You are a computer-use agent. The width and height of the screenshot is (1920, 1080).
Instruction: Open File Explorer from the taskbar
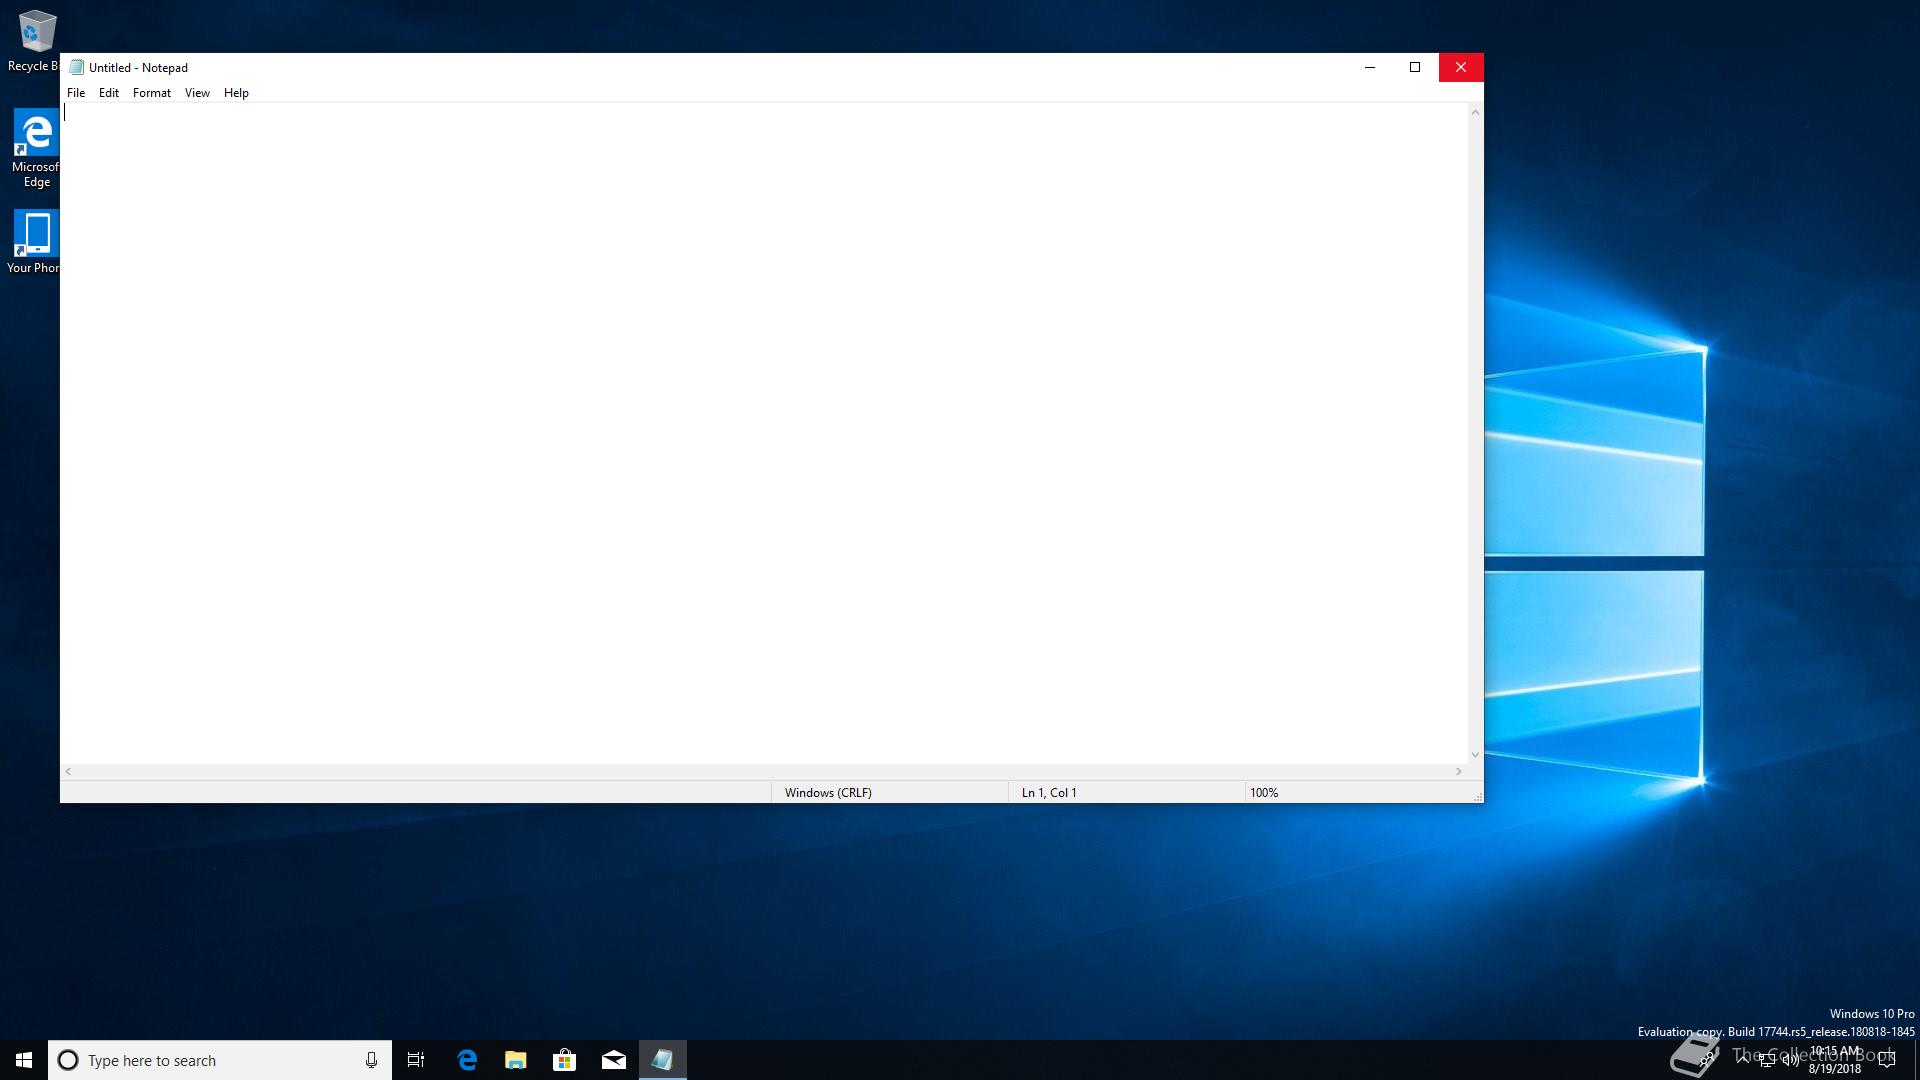pyautogui.click(x=516, y=1060)
